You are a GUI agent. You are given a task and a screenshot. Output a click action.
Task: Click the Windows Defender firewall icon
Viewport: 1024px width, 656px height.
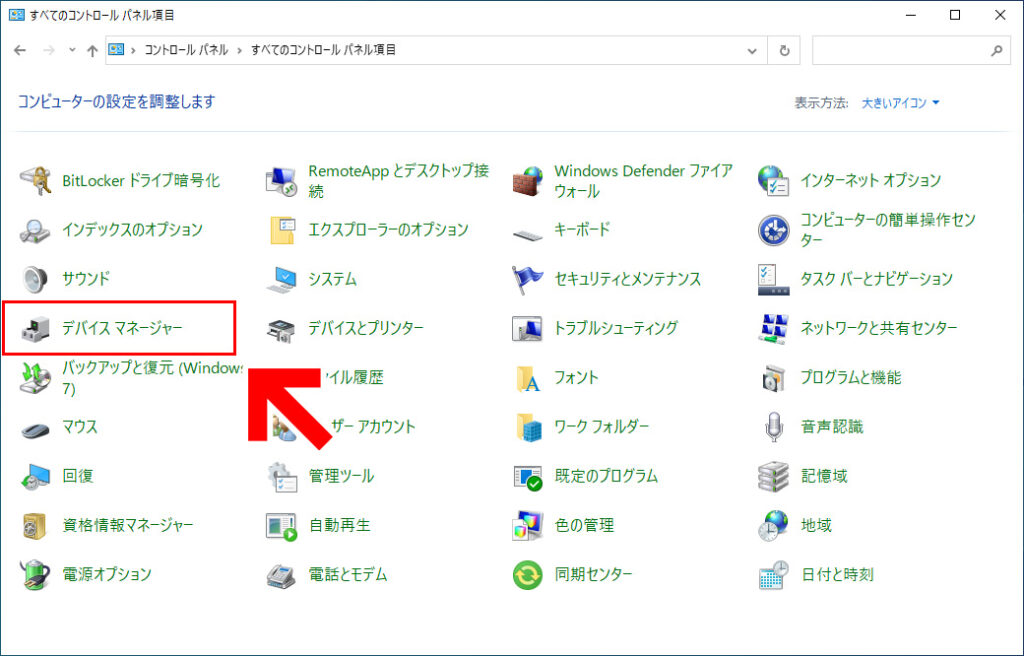point(528,181)
